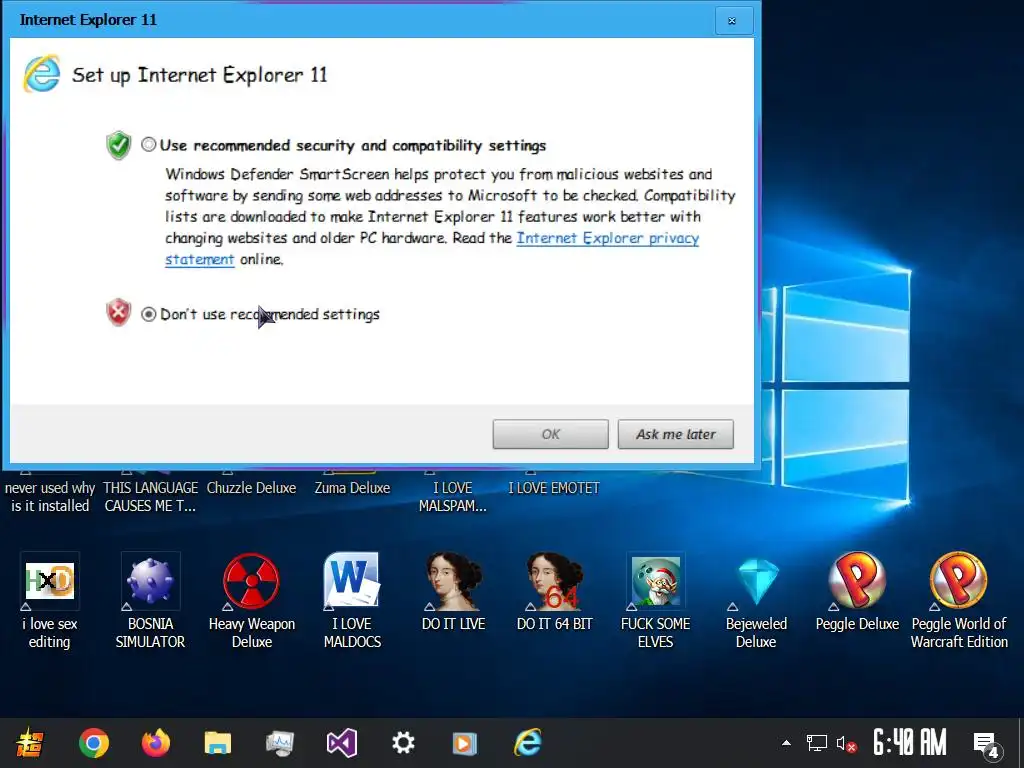The width and height of the screenshot is (1024, 768).
Task: Select 'THIS LANGUAGE CAUSES ME T...' desktop label
Action: [x=150, y=497]
